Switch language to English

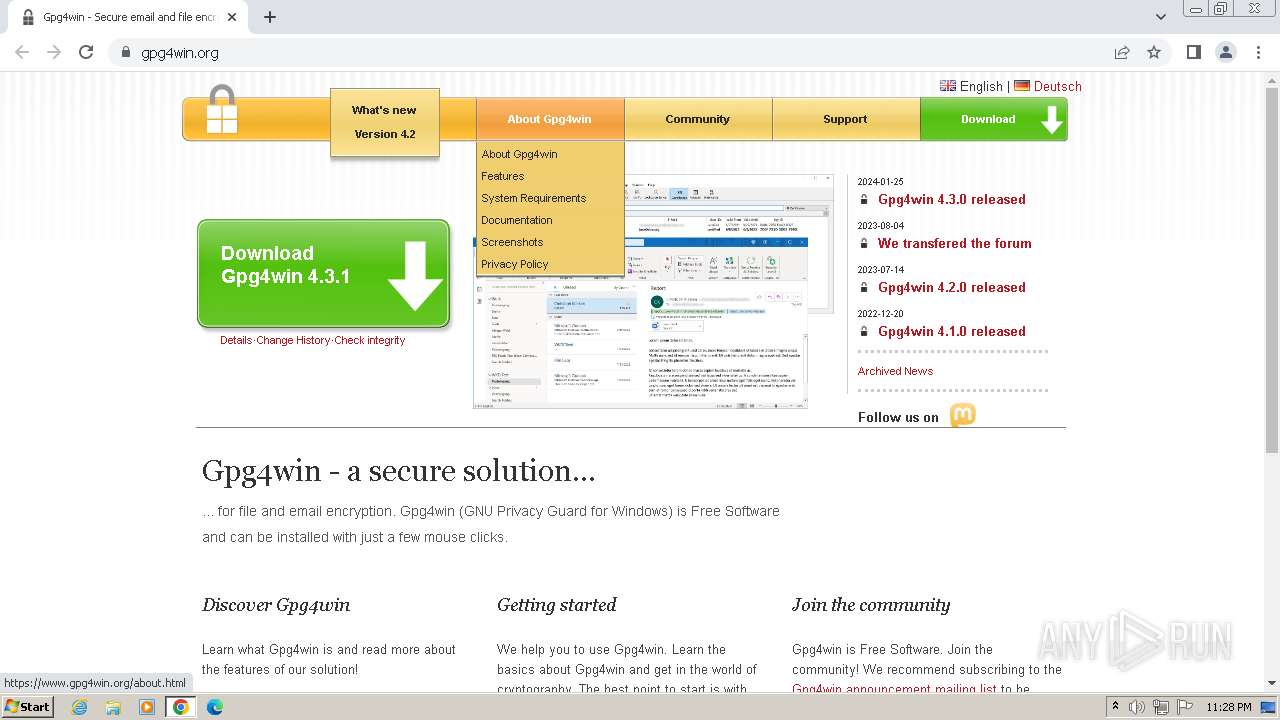981,86
